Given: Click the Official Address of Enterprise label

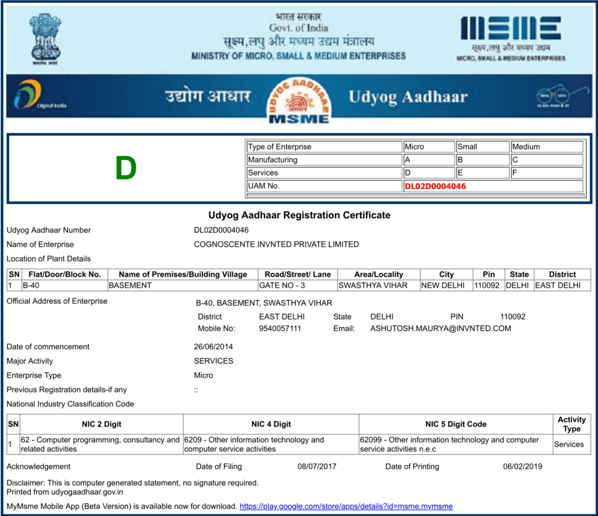Looking at the screenshot, I should point(57,301).
